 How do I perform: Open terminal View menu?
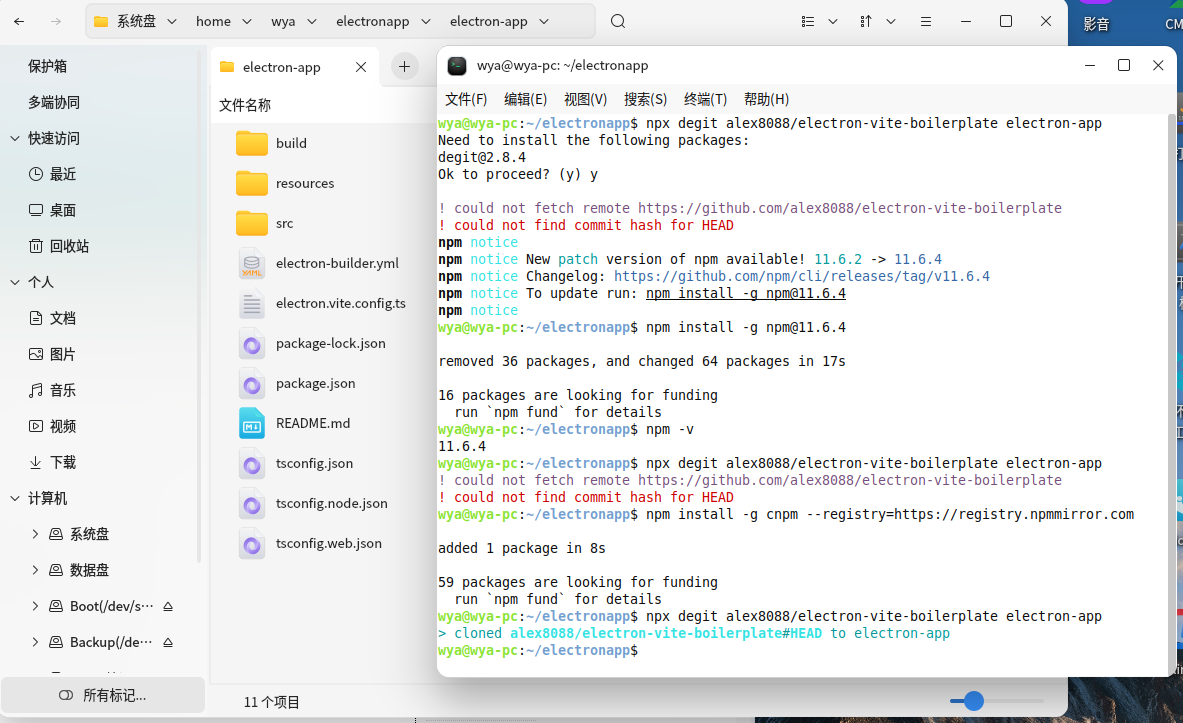(x=585, y=99)
